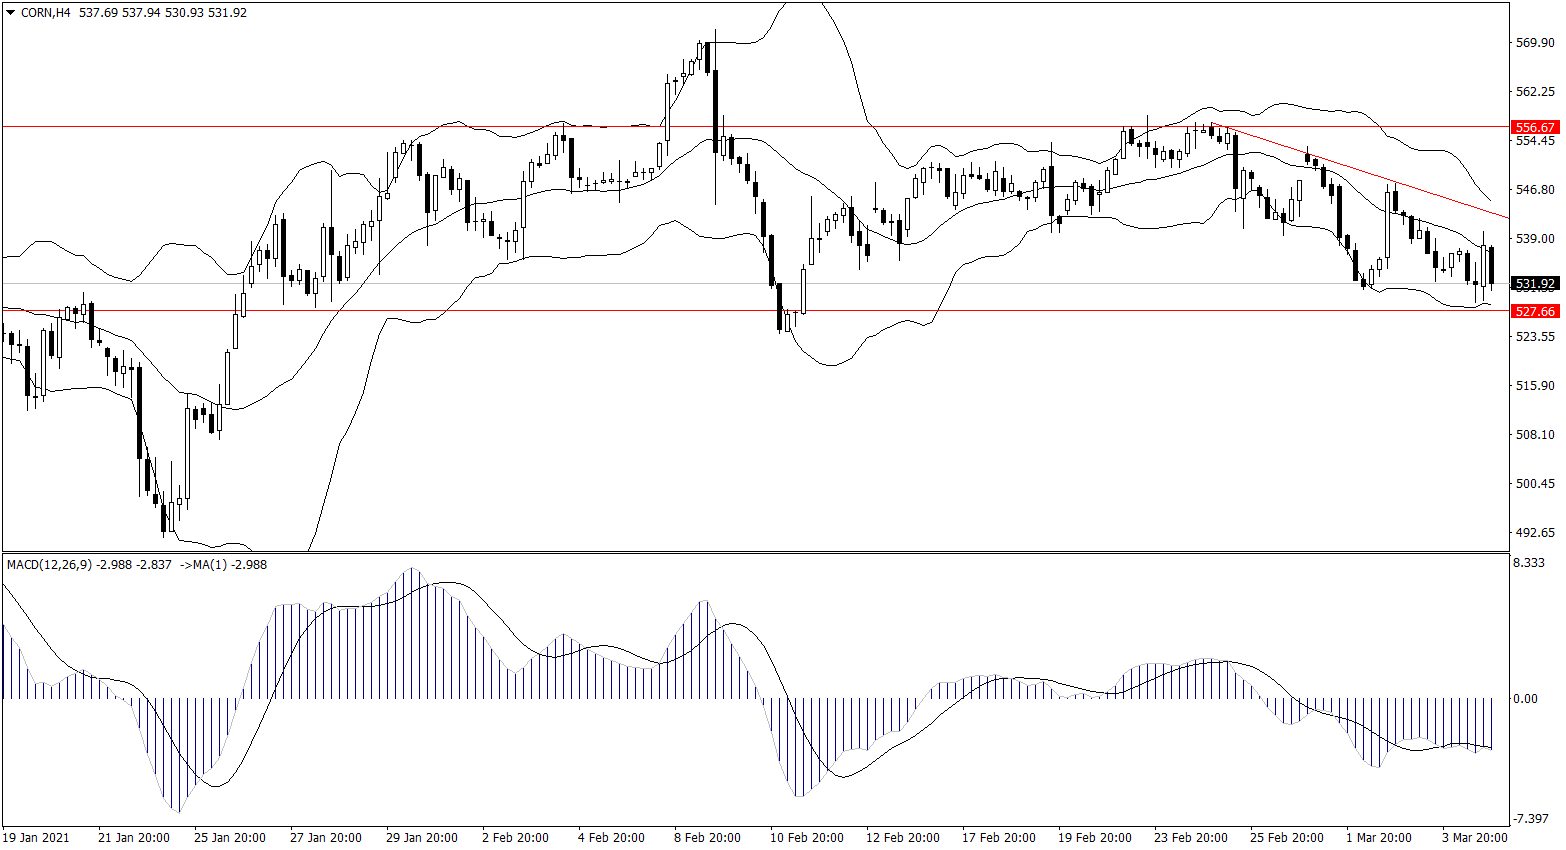The width and height of the screenshot is (1566, 850).
Task: Click the 569.90 price scale value
Action: point(1535,43)
